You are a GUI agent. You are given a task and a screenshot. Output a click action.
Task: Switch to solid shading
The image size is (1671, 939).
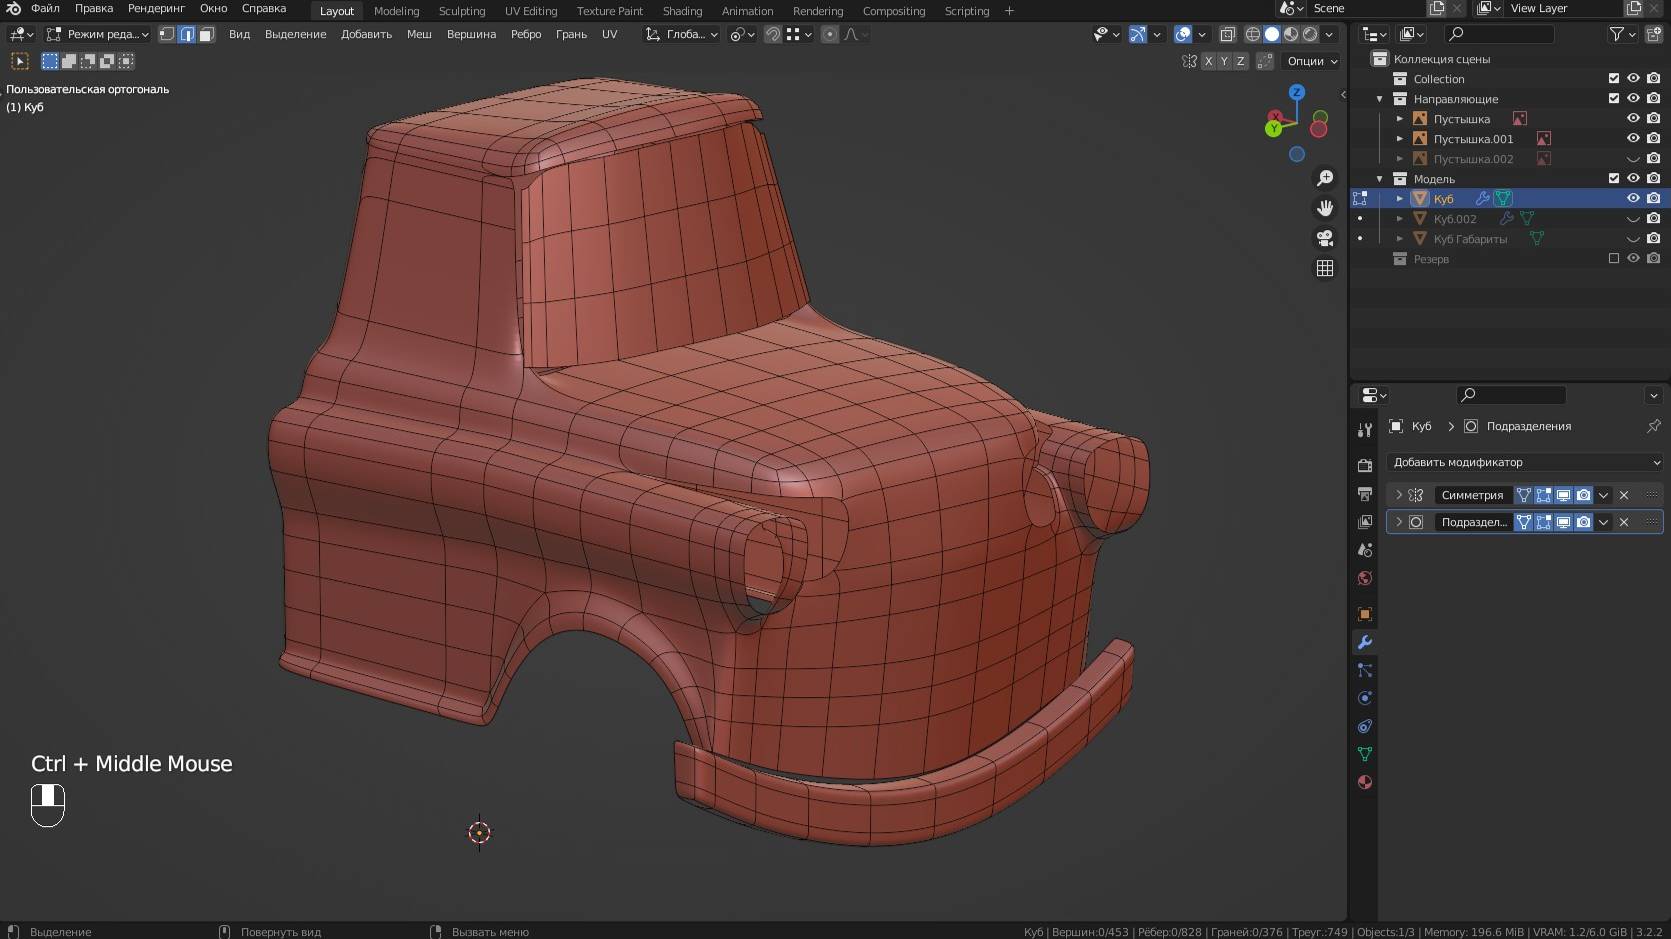[x=1271, y=34]
